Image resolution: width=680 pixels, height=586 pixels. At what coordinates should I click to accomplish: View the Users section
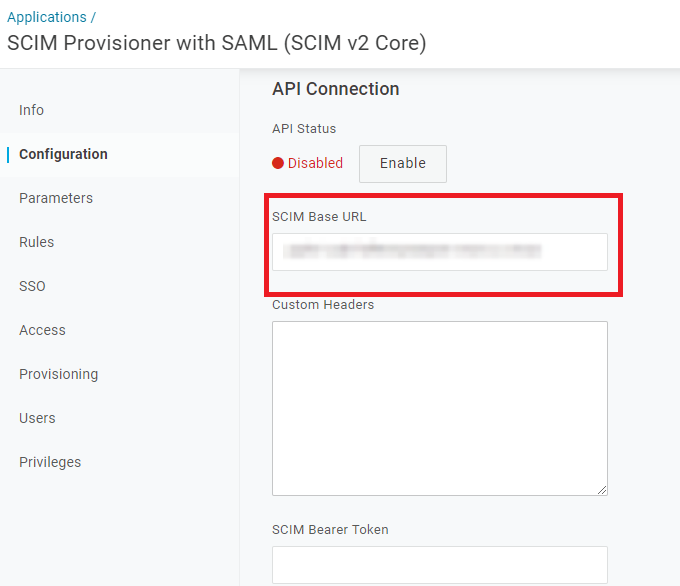37,418
